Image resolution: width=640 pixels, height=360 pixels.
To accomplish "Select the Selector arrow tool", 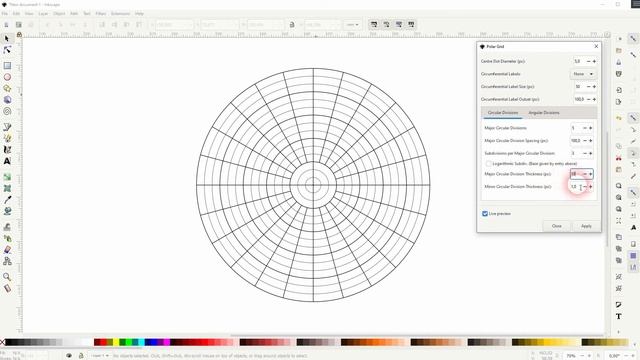I will (7, 38).
